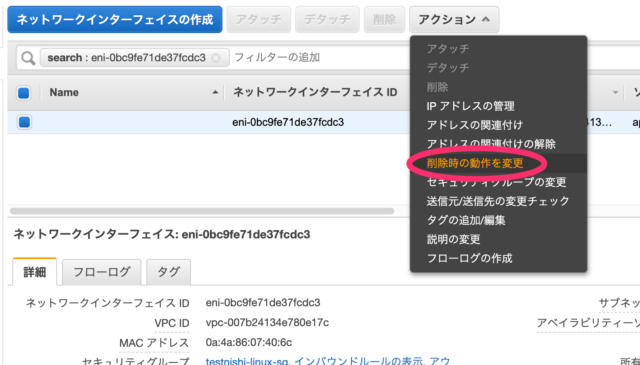Choose デタッチ in the action menu

(x=448, y=67)
